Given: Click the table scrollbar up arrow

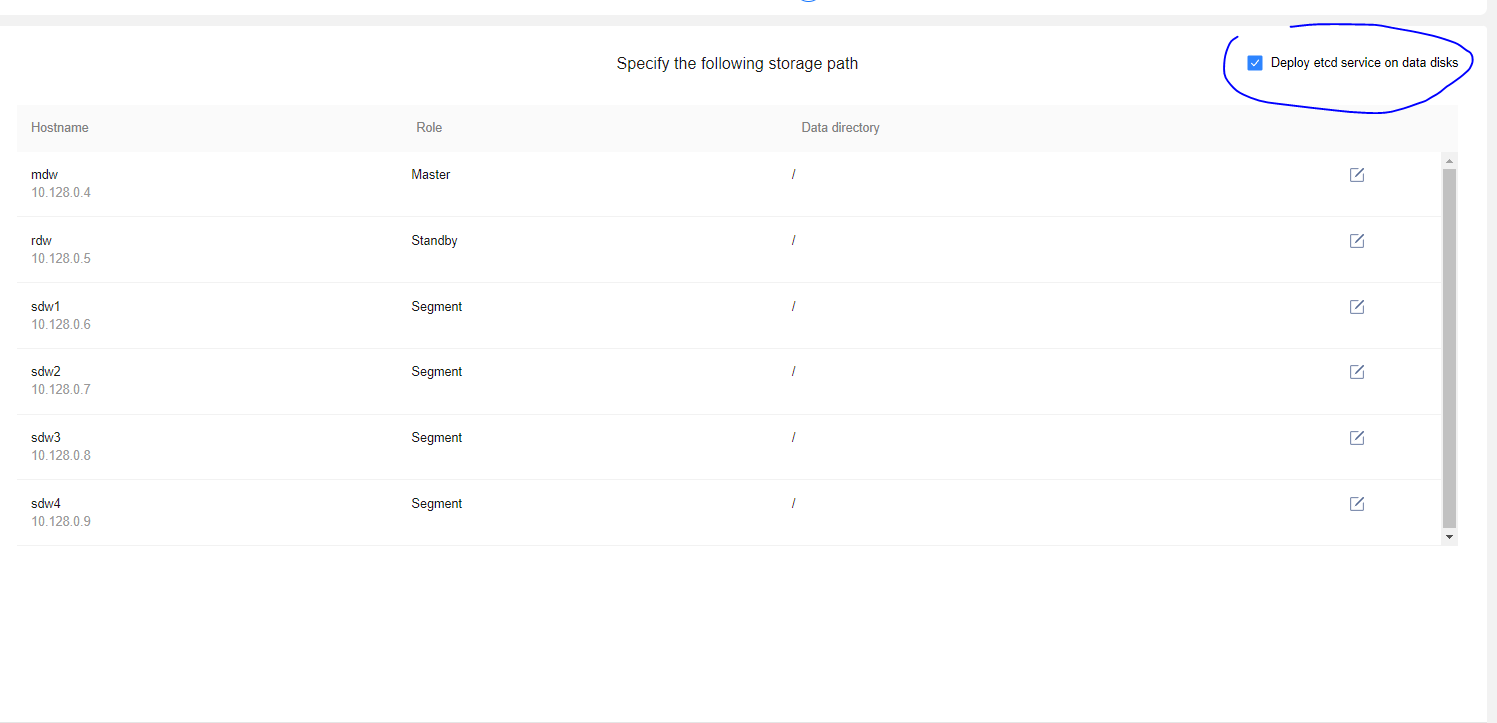Looking at the screenshot, I should click(1449, 160).
